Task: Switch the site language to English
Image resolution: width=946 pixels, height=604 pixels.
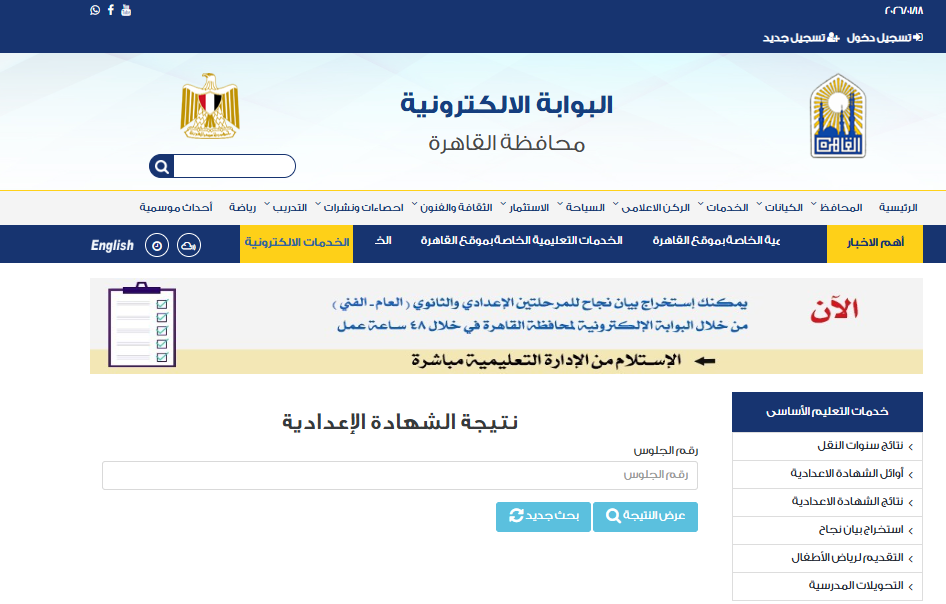Action: (x=112, y=245)
